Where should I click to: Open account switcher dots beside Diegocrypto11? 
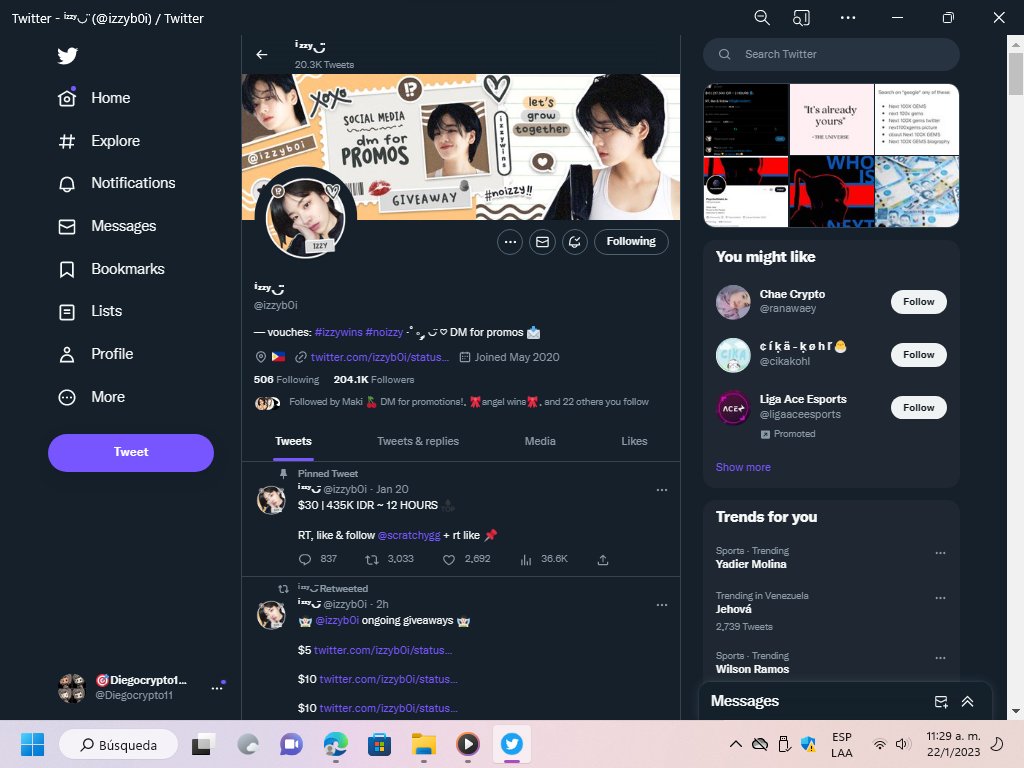[217, 688]
